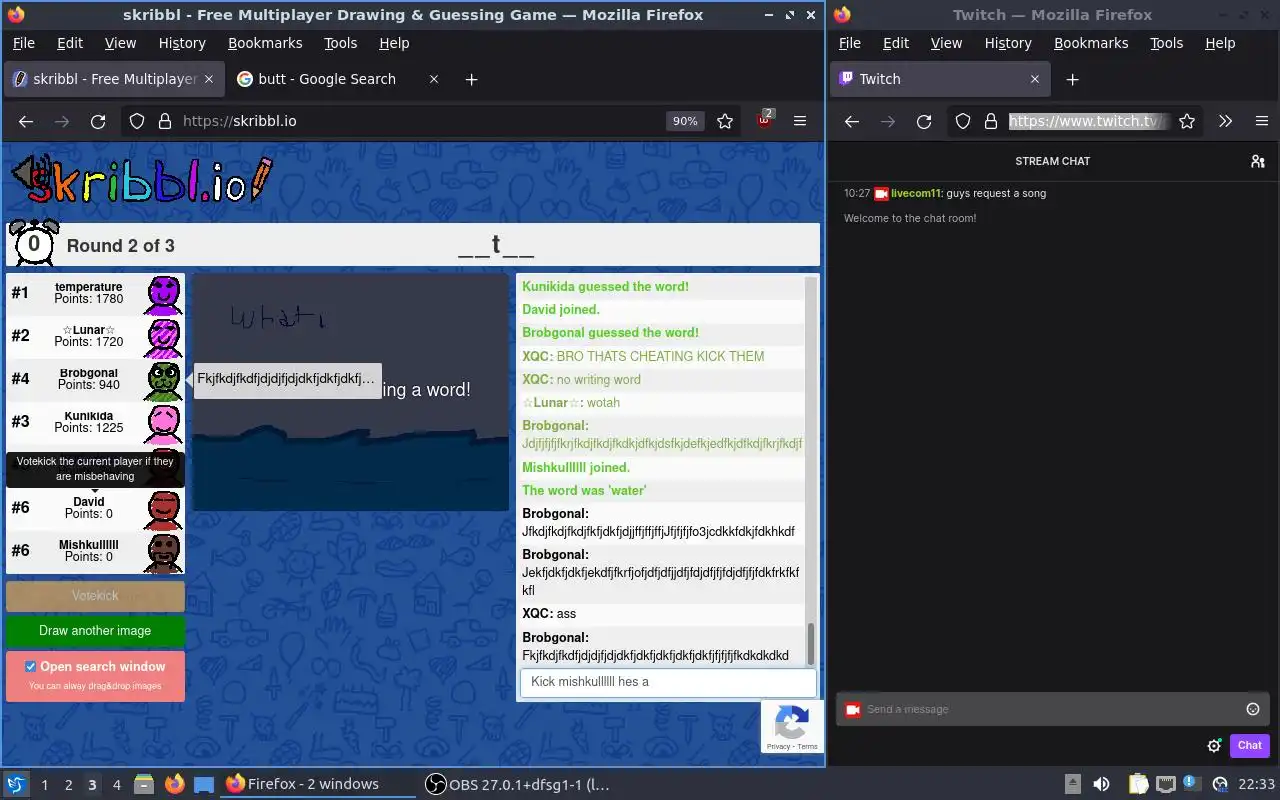Click the skribbl.io logo
Image resolution: width=1280 pixels, height=800 pixels.
click(140, 181)
